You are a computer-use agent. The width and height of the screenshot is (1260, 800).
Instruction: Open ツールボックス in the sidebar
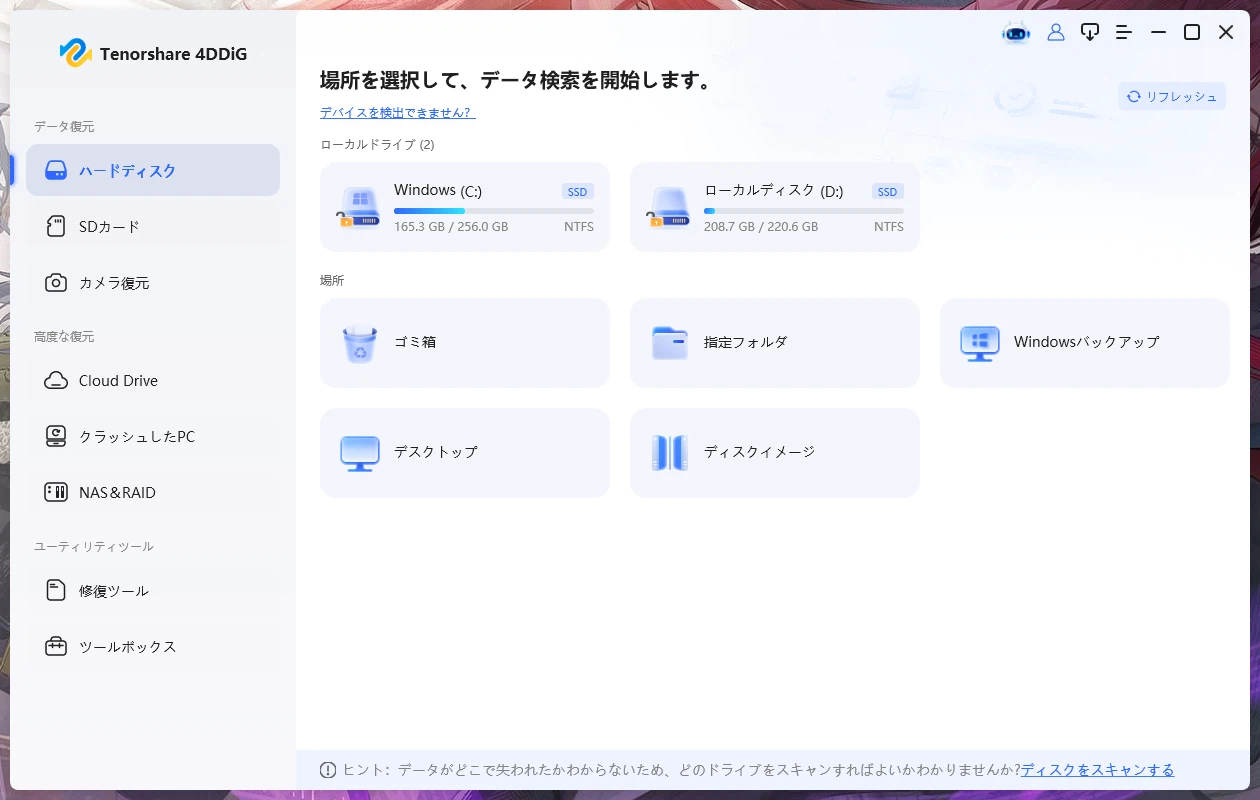pos(153,646)
